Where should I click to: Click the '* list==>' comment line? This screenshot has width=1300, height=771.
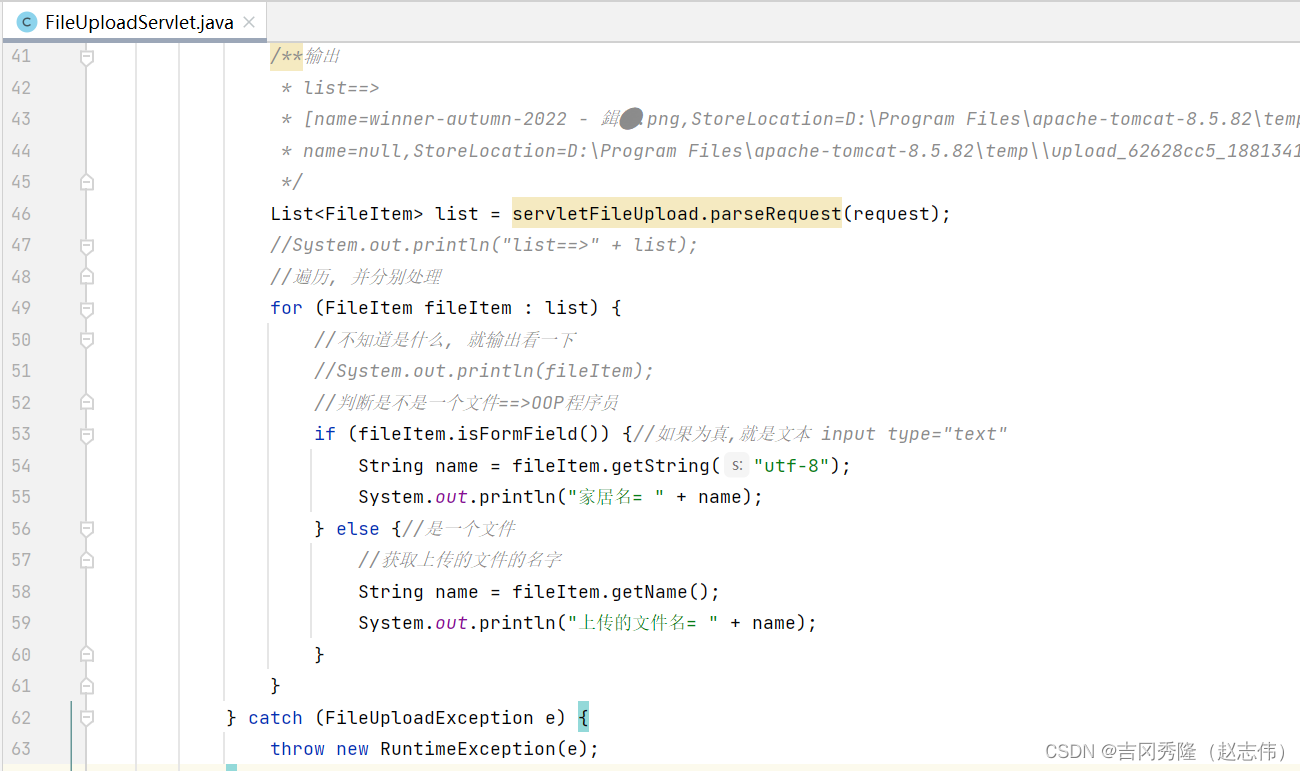coord(330,88)
